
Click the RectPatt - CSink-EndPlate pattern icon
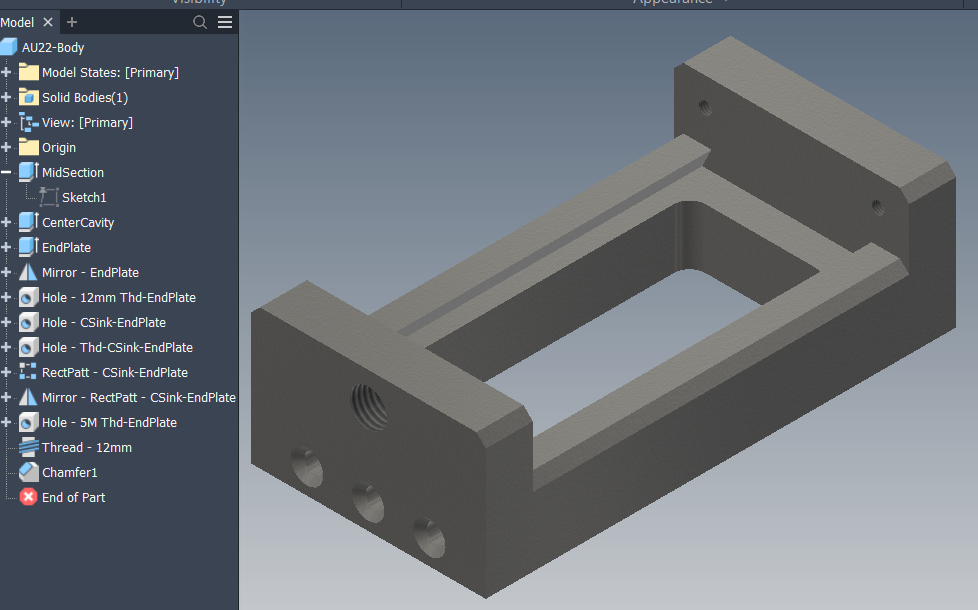27,371
